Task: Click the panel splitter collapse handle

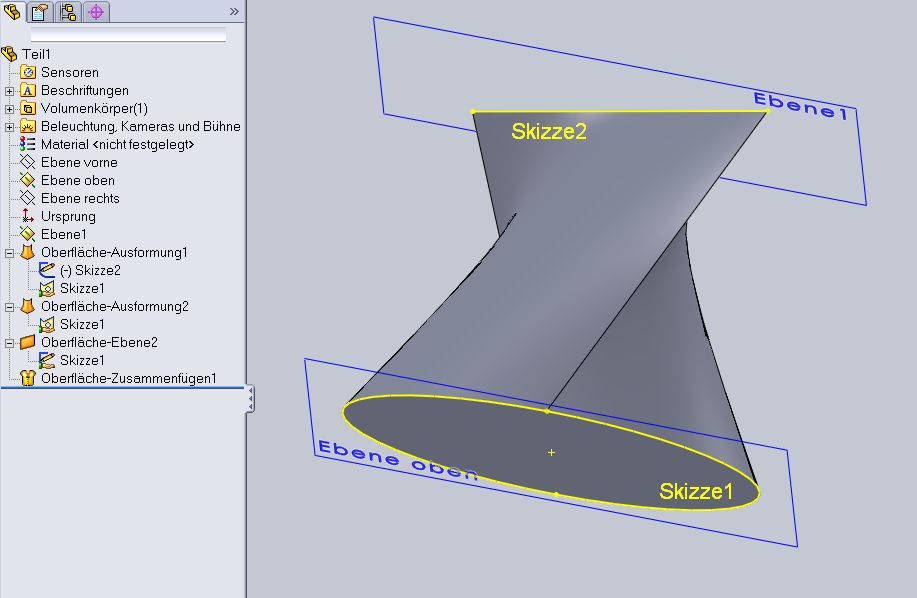Action: (250, 399)
